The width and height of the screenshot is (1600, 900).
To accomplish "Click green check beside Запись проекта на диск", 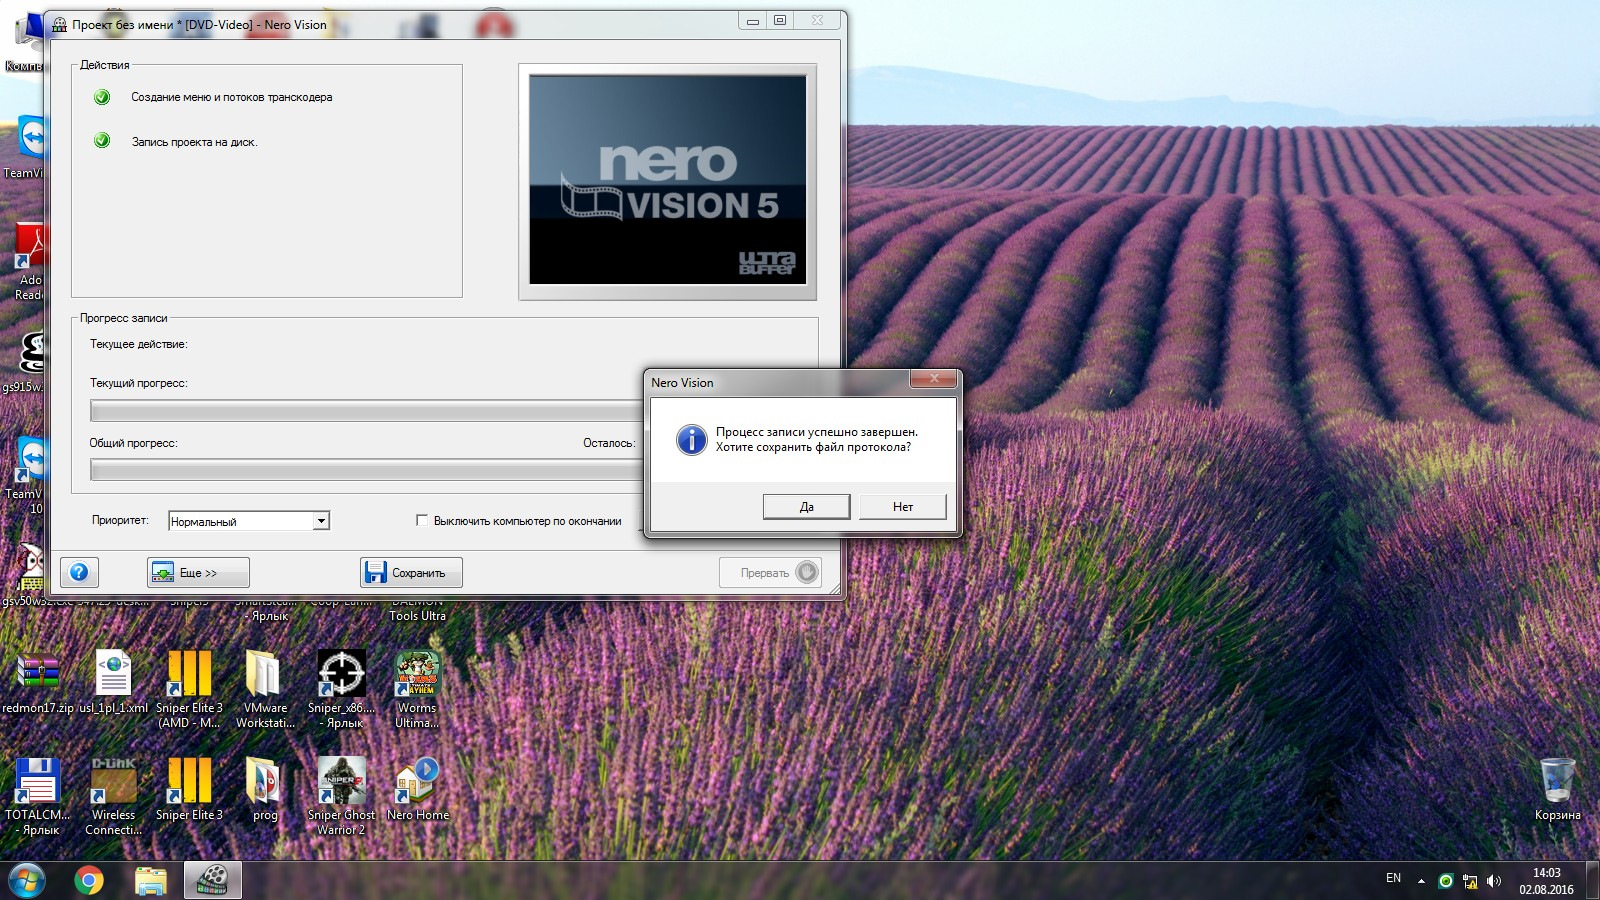I will [102, 141].
